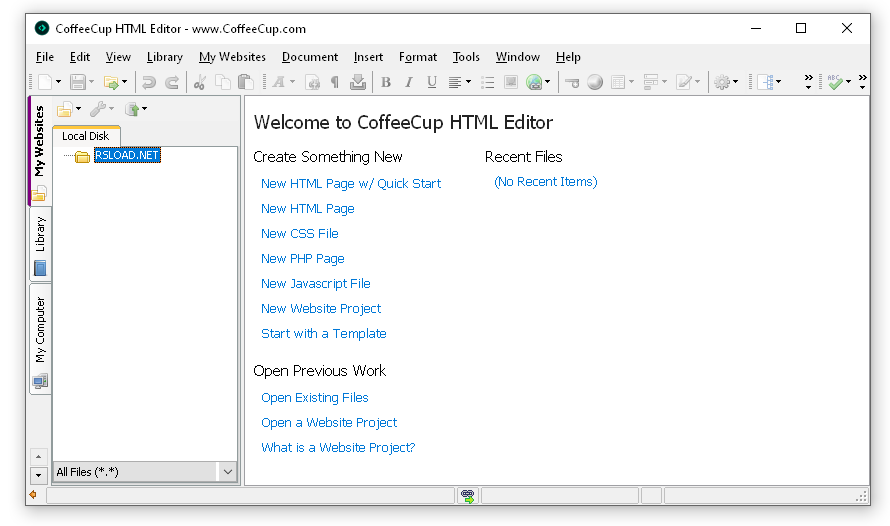890x526 pixels.
Task: Click the upload file icon in sidebar
Action: point(132,108)
